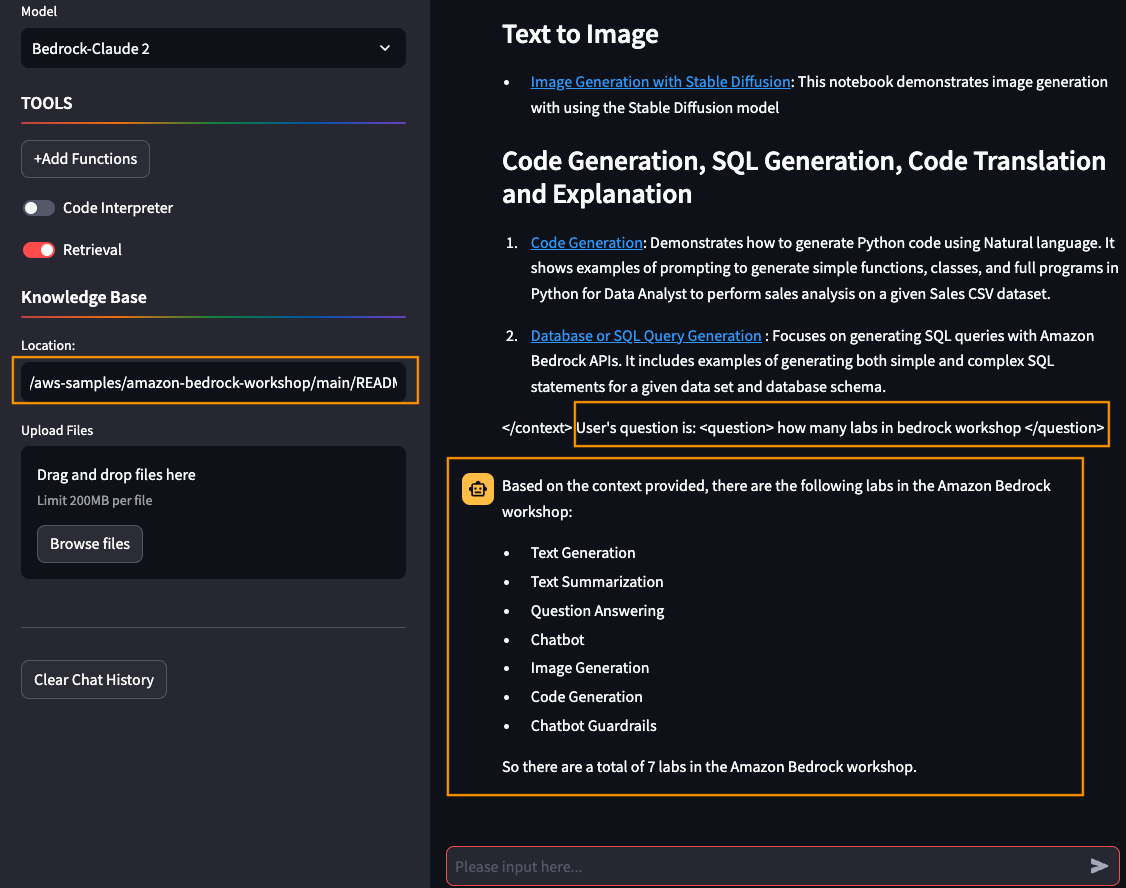Click the "Text to Image" heading

click(x=580, y=34)
